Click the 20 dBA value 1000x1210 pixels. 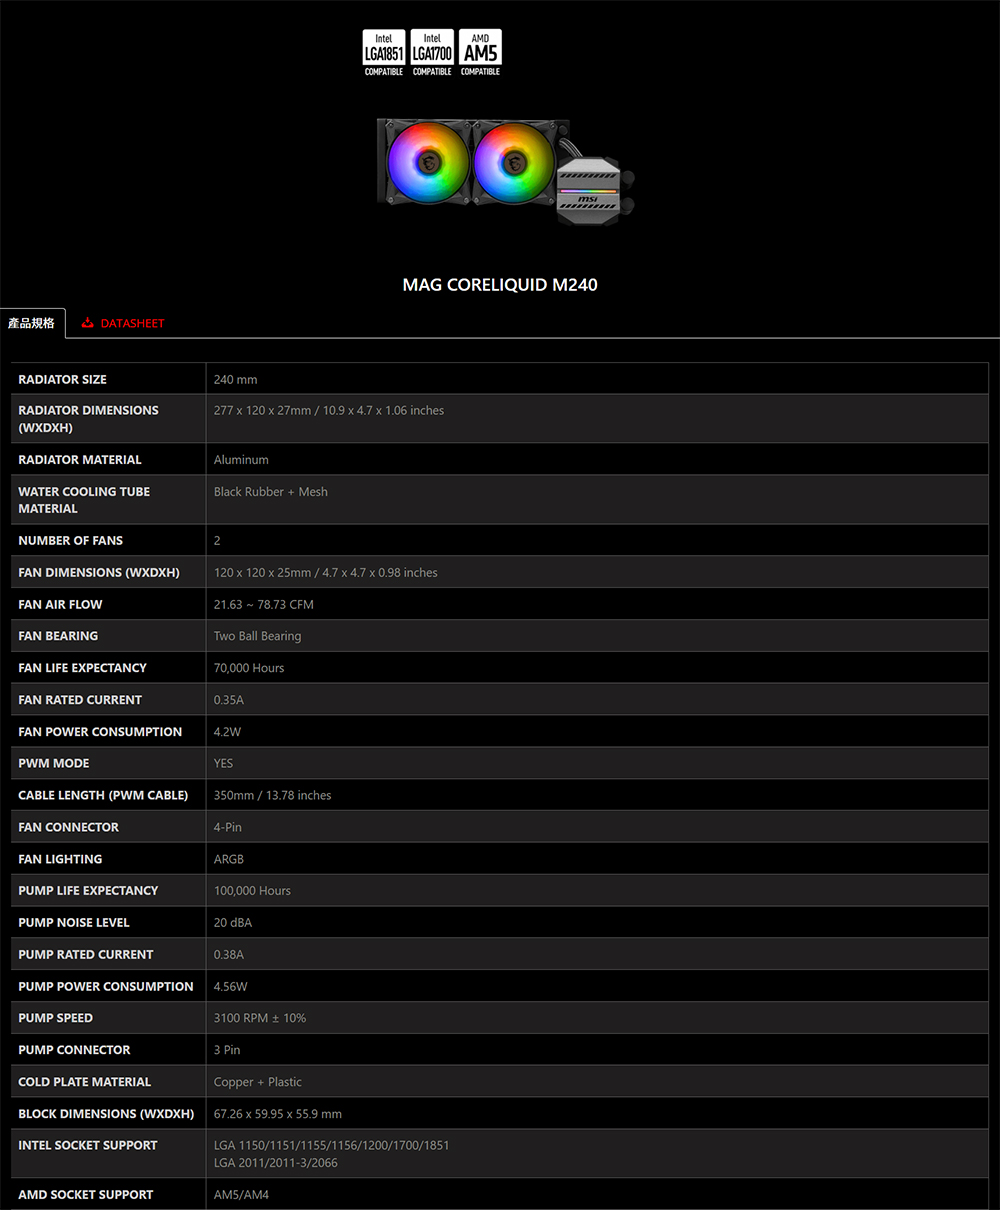[x=233, y=922]
